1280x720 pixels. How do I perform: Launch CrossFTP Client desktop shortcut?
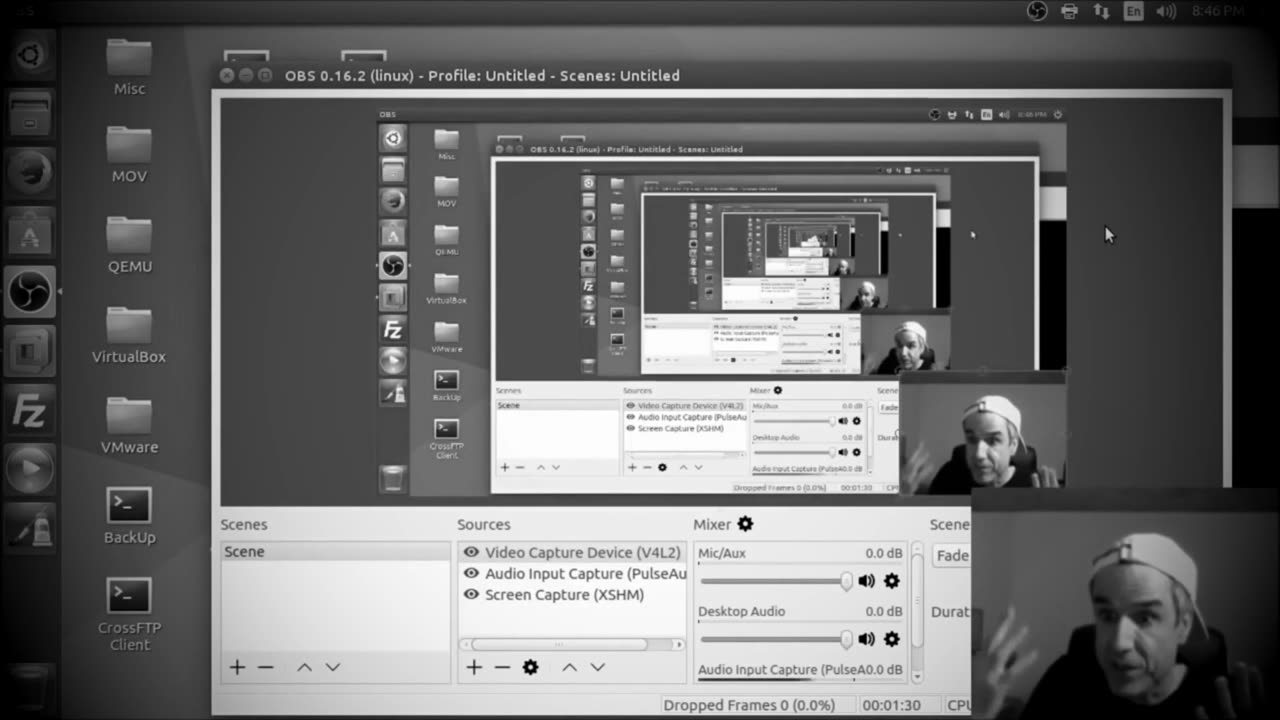tap(129, 614)
